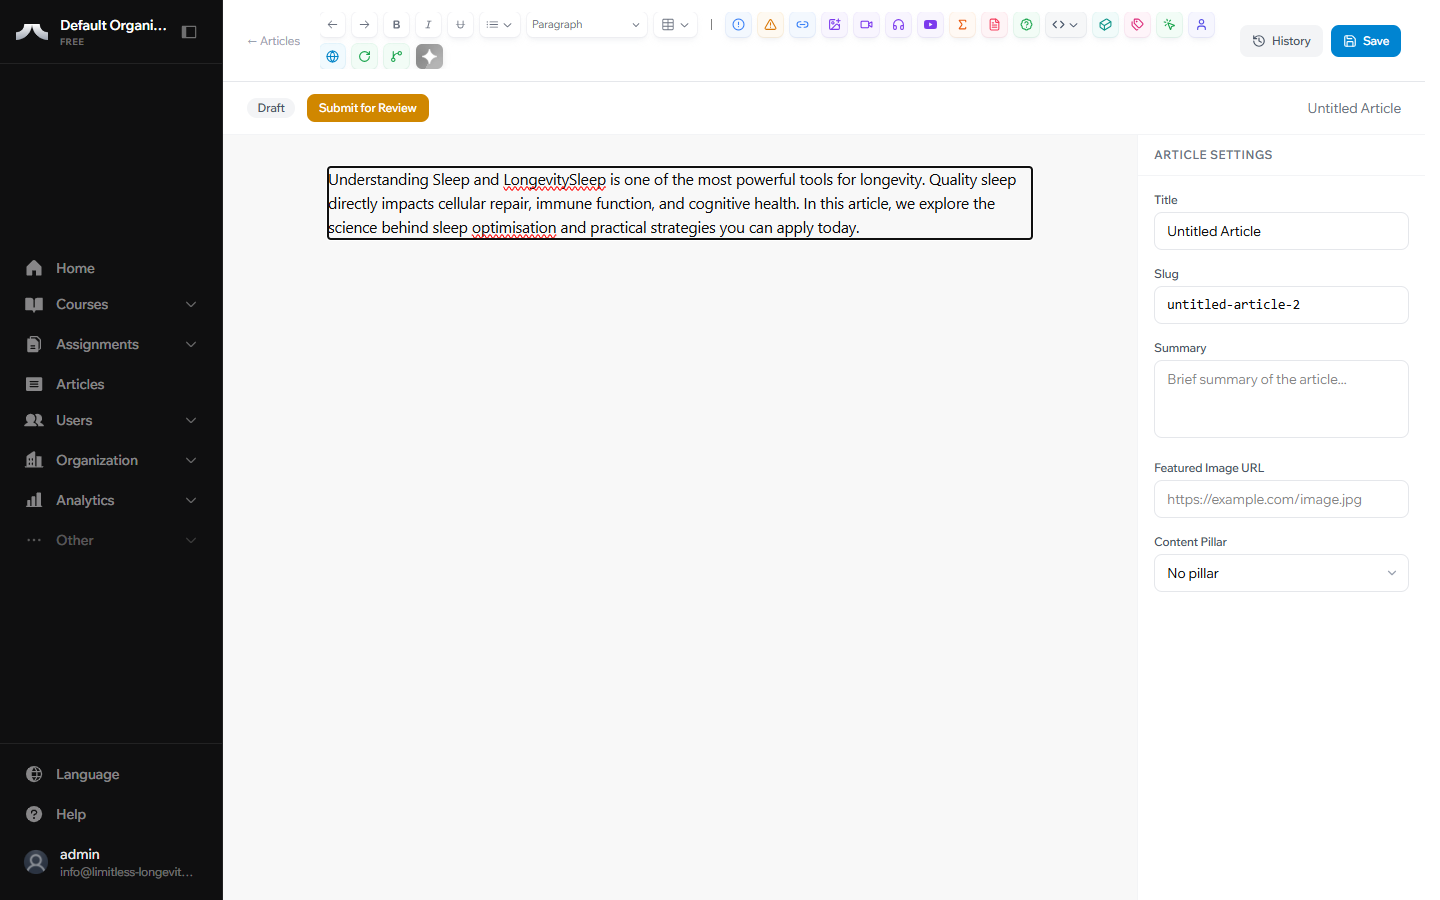The image size is (1440, 900).
Task: Toggle underline formatting
Action: click(460, 24)
